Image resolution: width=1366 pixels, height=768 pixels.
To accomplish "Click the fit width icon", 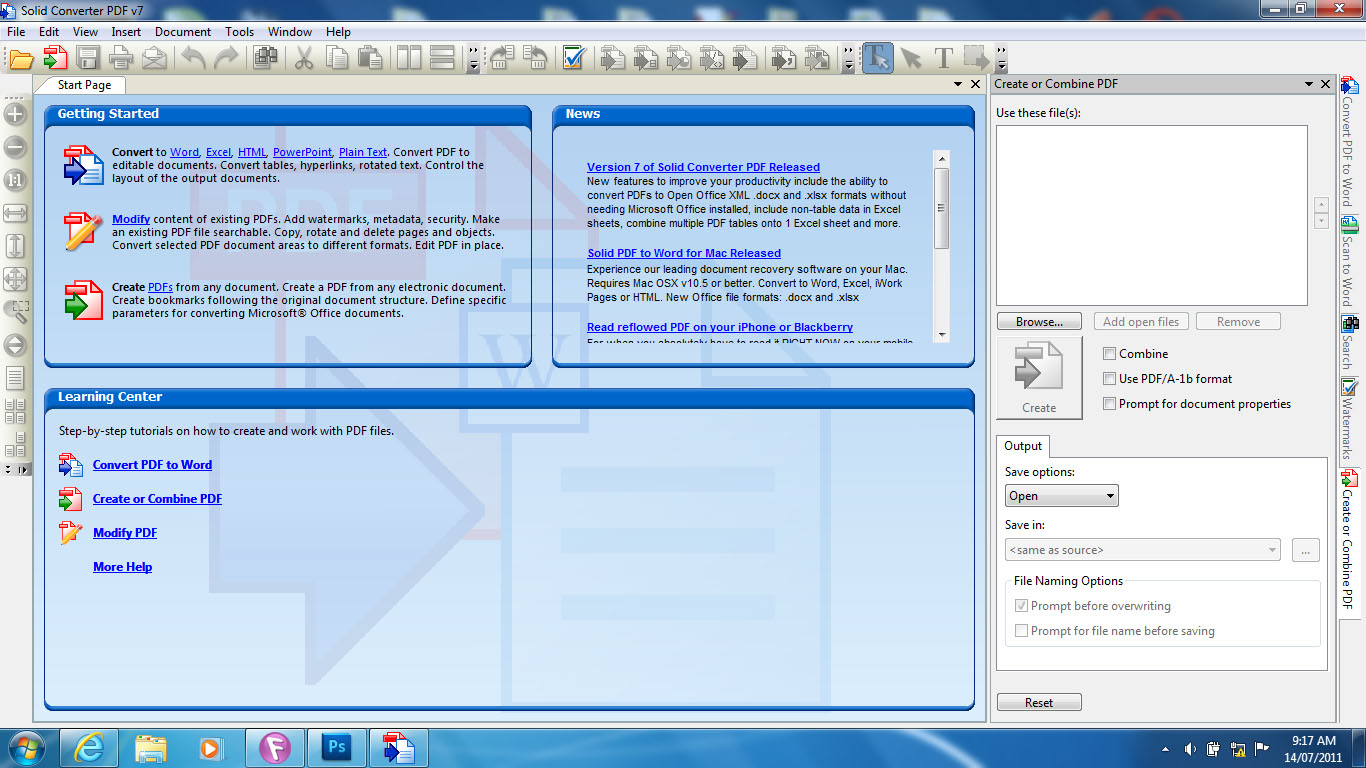I will [15, 213].
